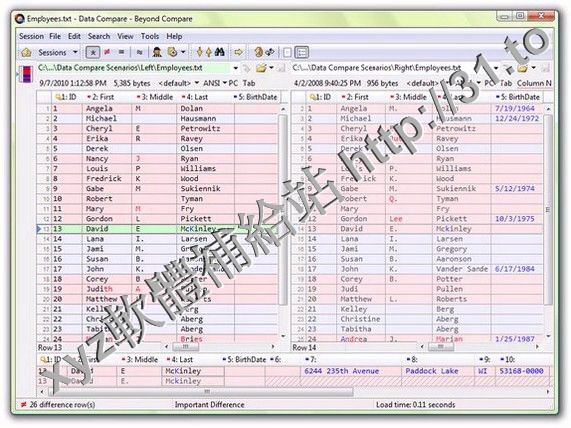Click the Home icon in the toolbar
The height and width of the screenshot is (428, 571).
pyautogui.click(x=26, y=52)
